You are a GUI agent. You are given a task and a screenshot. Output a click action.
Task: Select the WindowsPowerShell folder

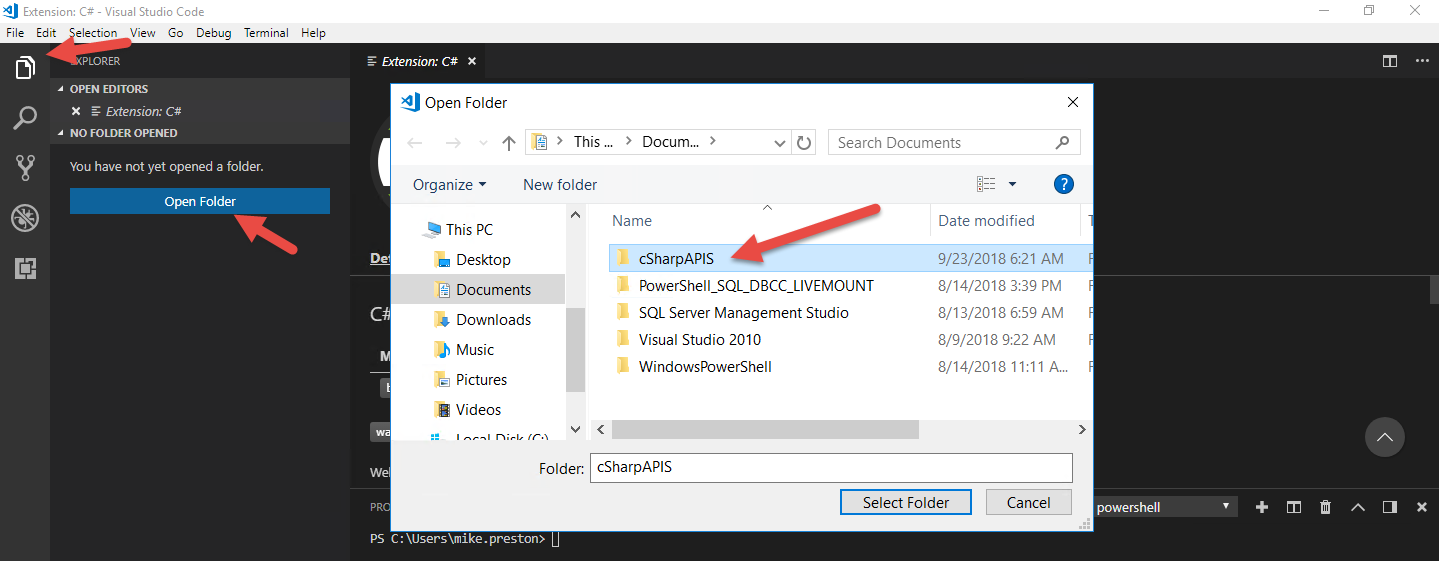point(705,366)
